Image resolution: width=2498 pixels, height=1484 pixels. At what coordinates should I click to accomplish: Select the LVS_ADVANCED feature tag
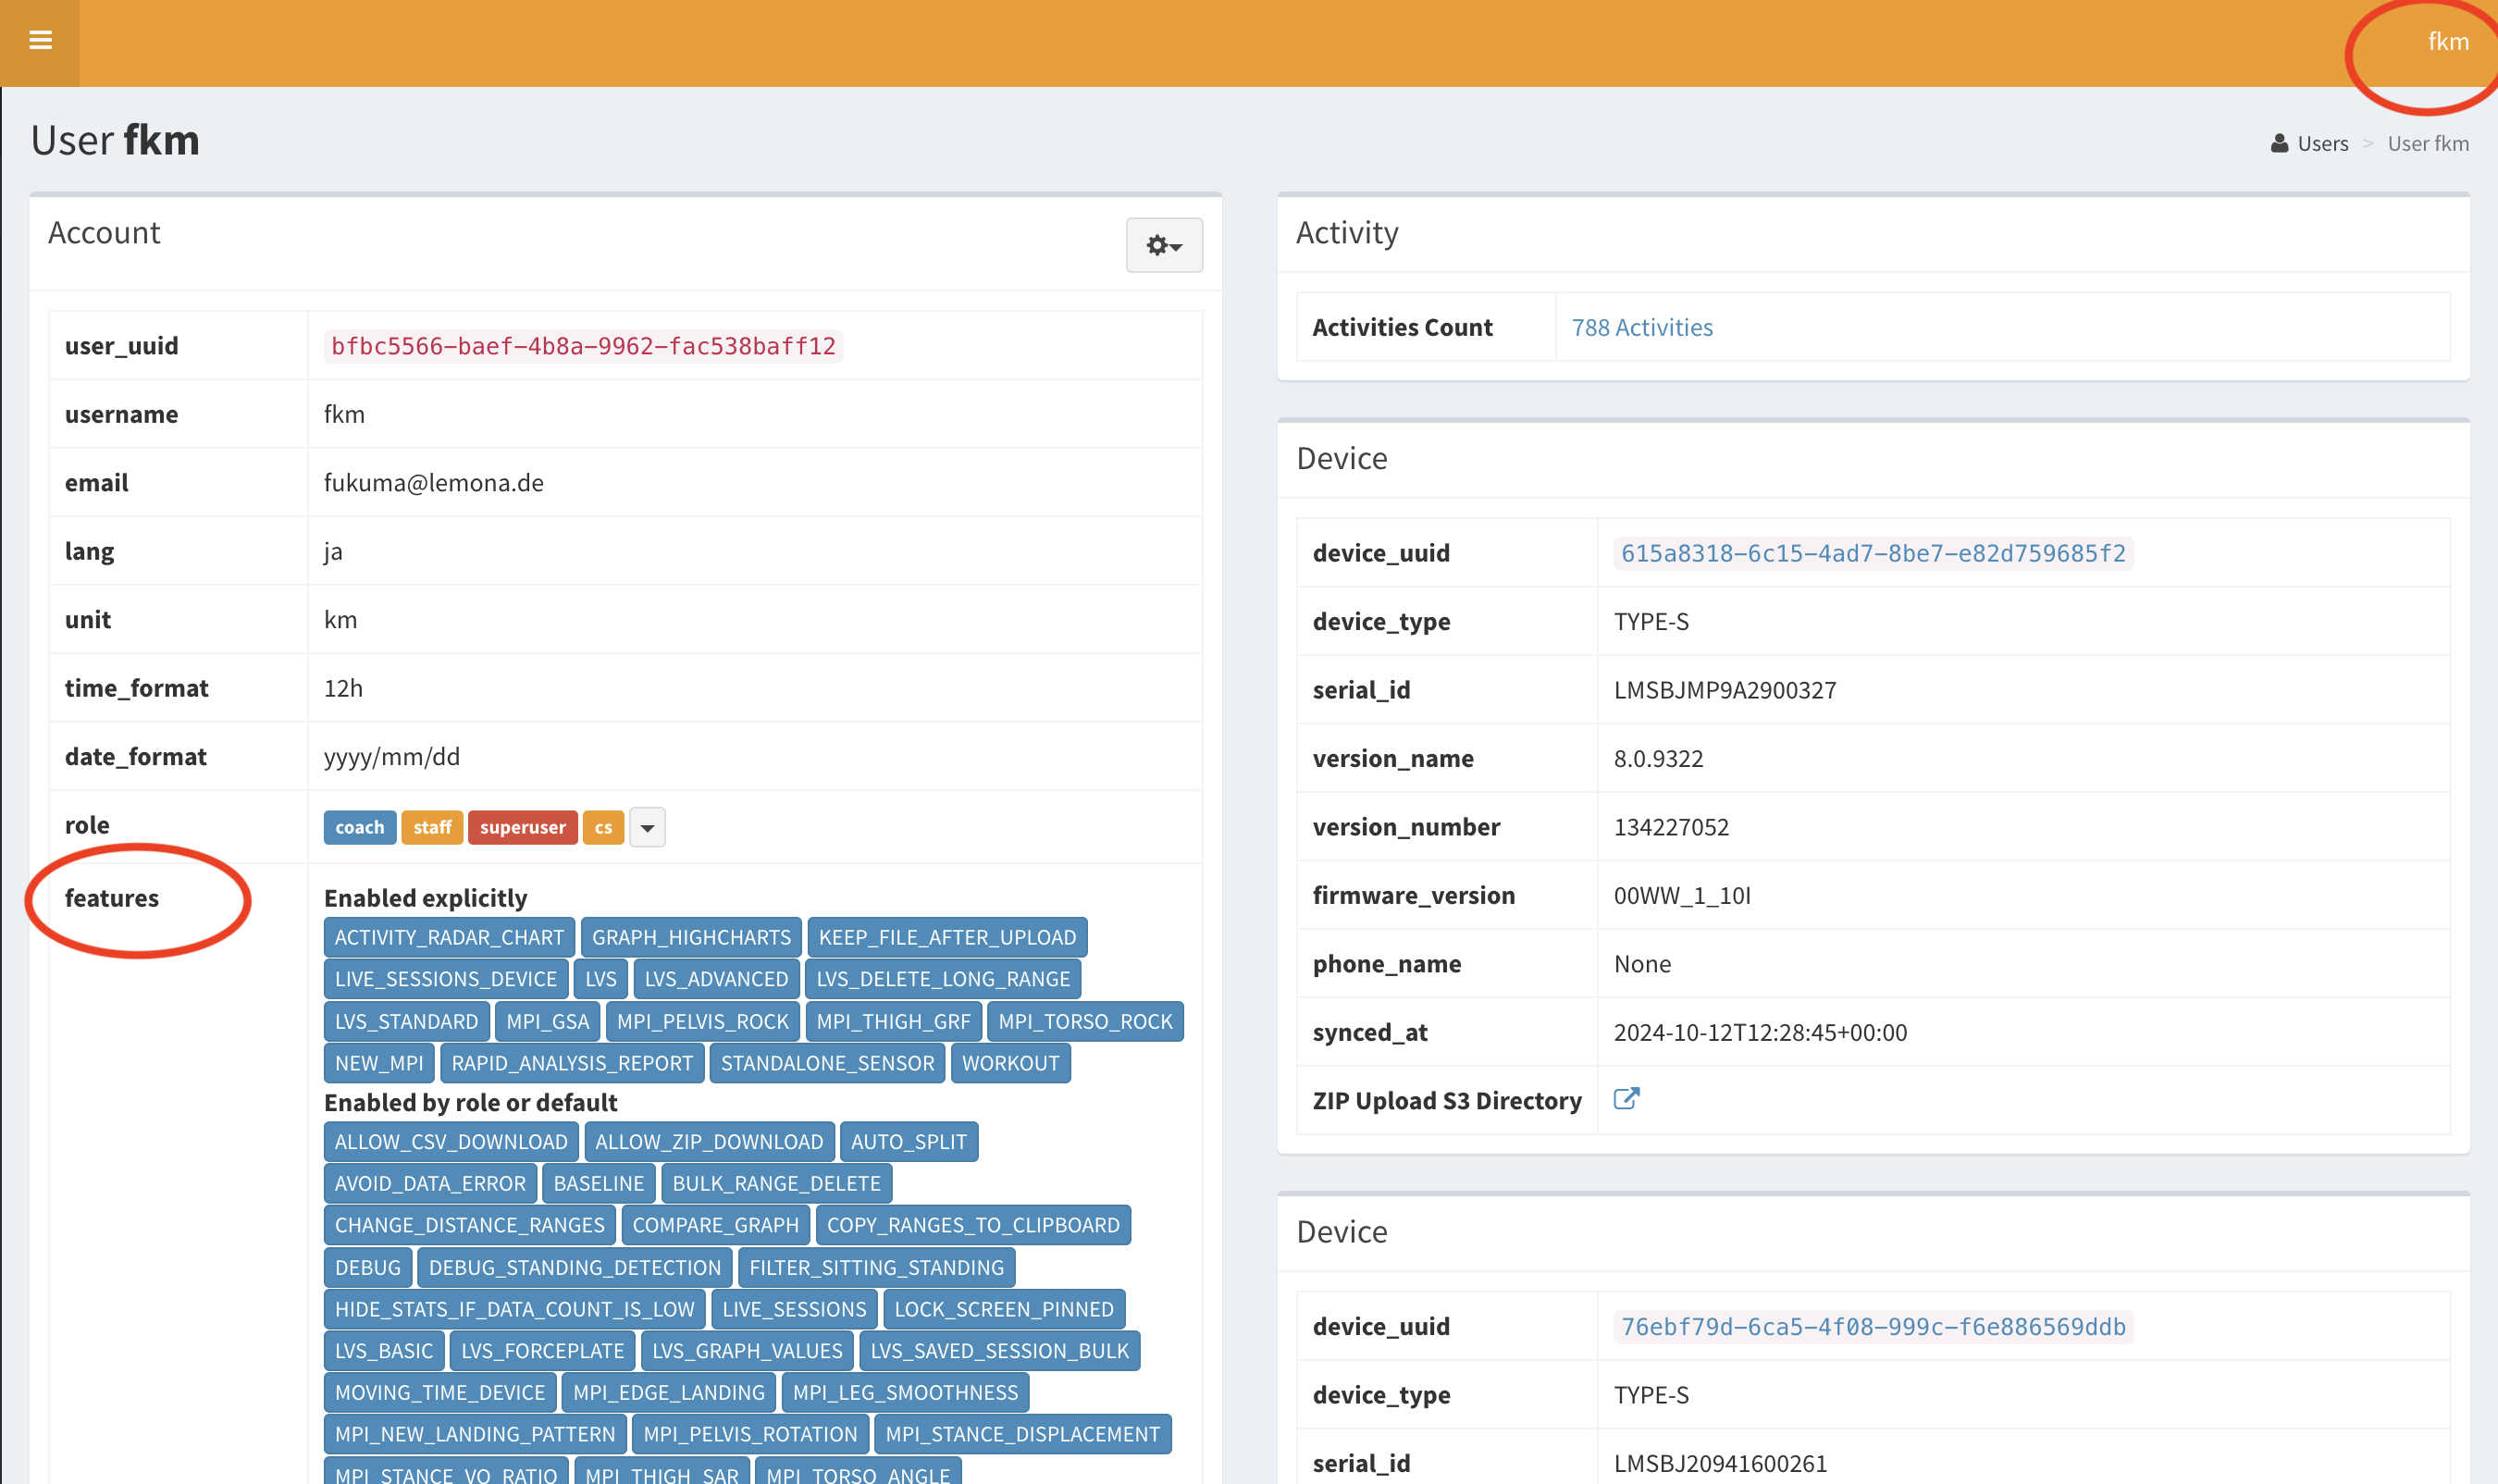[716, 980]
